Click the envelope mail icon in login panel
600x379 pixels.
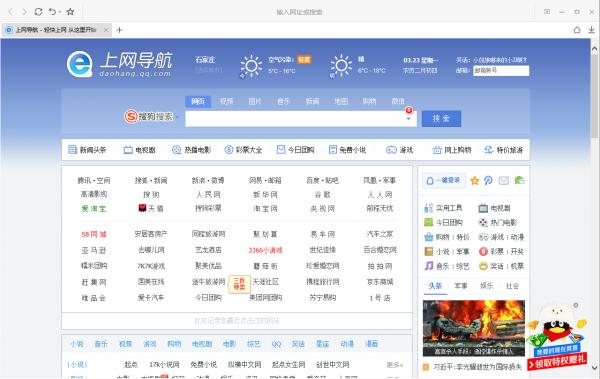coord(504,181)
